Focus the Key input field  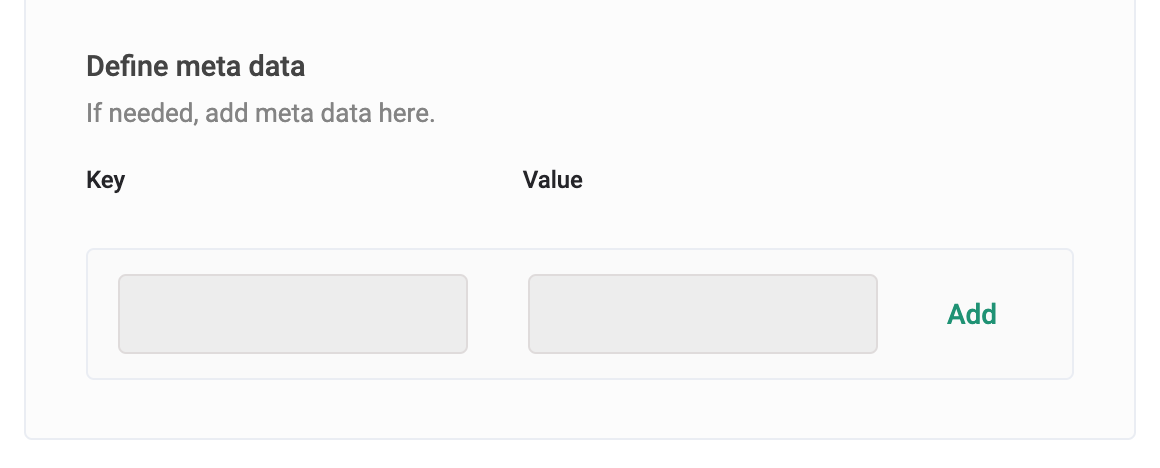[293, 314]
